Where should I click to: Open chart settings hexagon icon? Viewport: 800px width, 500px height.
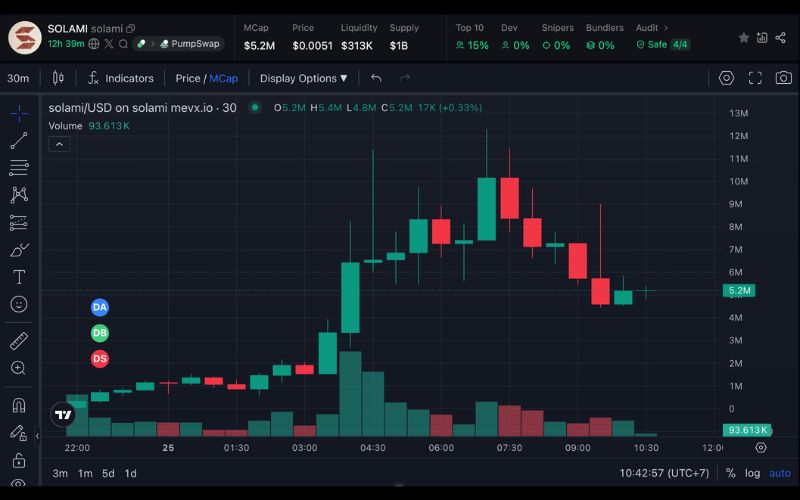(x=727, y=78)
